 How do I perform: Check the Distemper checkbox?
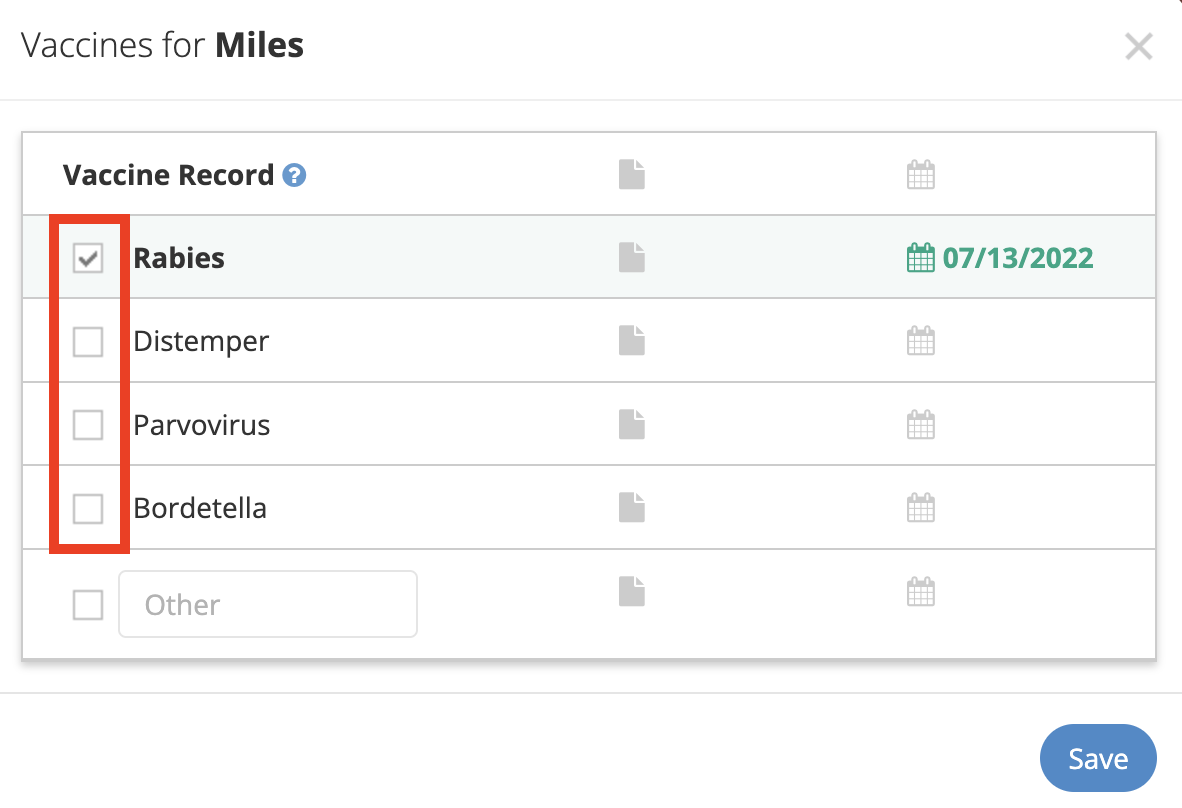click(x=88, y=341)
